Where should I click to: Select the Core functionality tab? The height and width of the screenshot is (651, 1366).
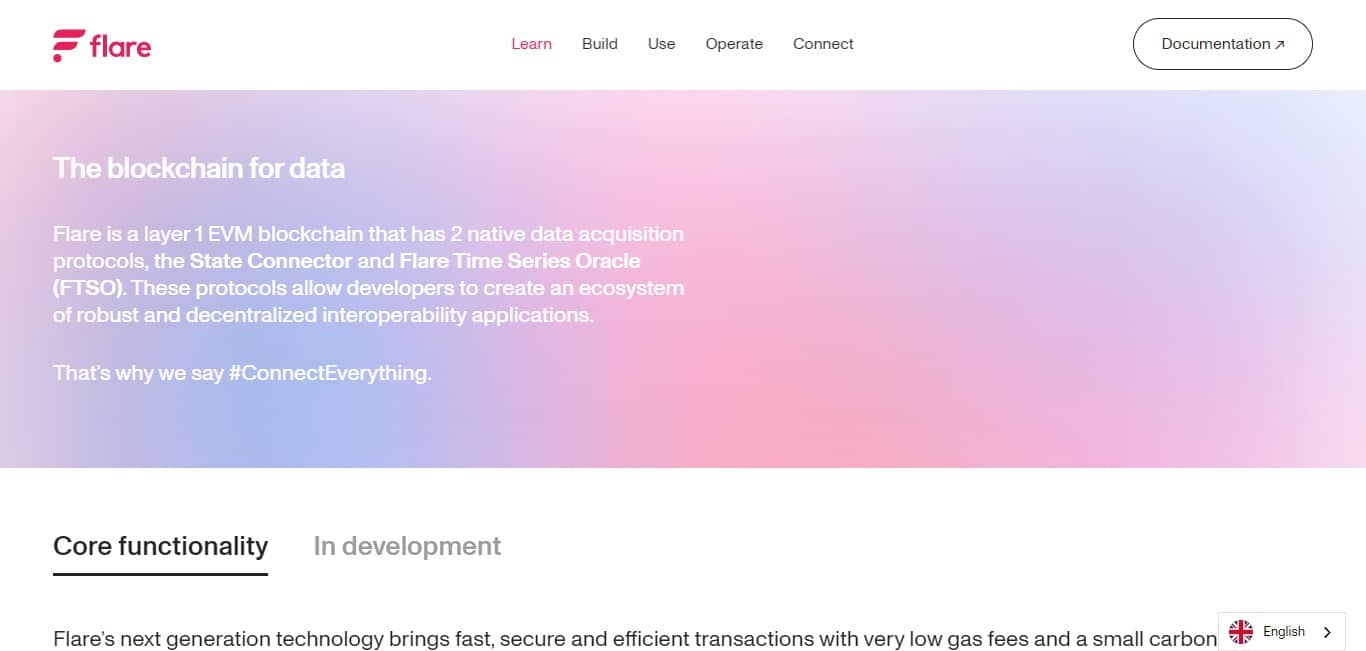point(160,546)
